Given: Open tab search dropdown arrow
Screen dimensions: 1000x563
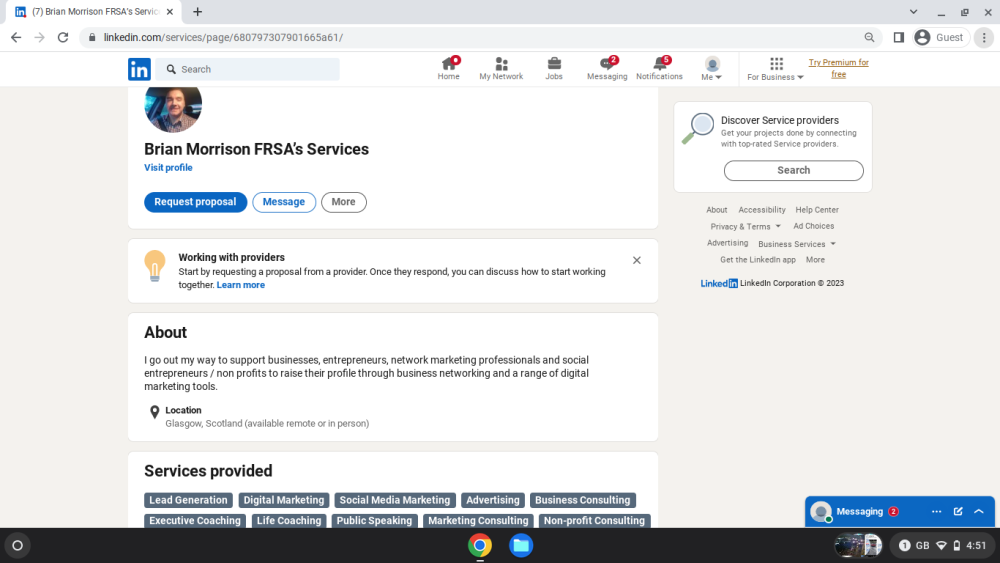Looking at the screenshot, I should [x=913, y=11].
